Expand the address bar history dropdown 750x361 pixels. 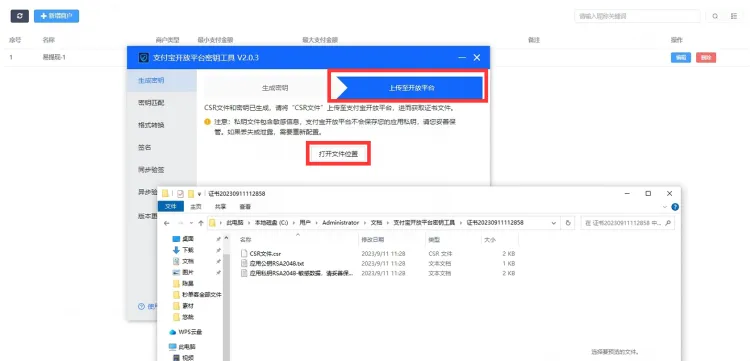pyautogui.click(x=554, y=223)
